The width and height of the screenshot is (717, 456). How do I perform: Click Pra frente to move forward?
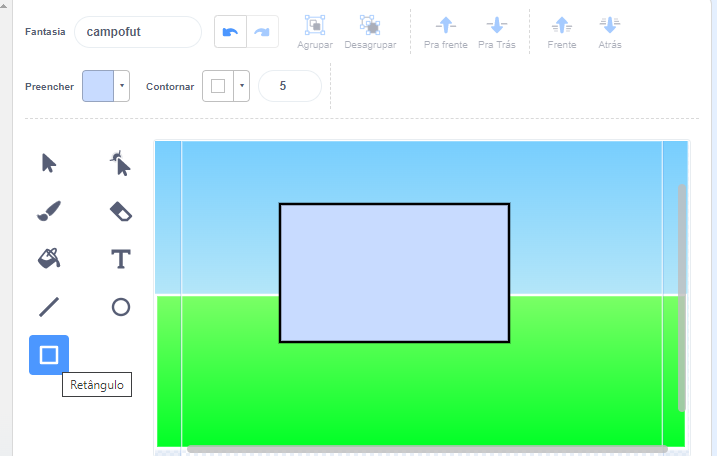[445, 32]
